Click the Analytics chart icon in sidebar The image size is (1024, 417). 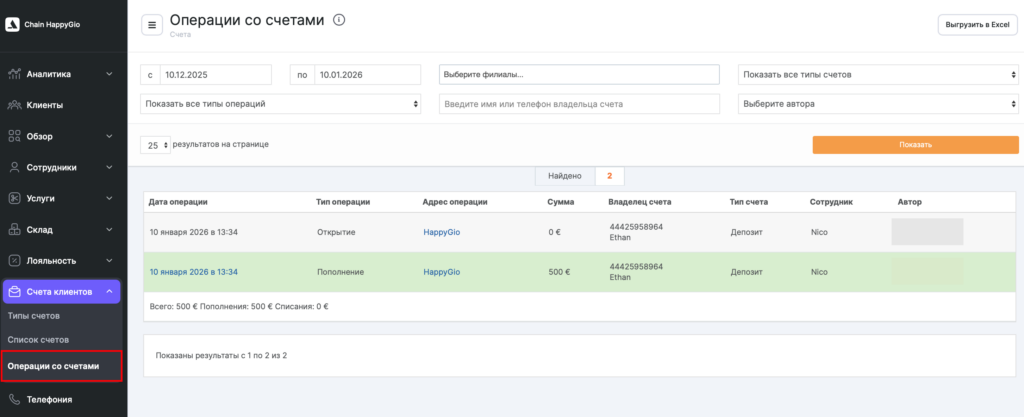point(14,74)
